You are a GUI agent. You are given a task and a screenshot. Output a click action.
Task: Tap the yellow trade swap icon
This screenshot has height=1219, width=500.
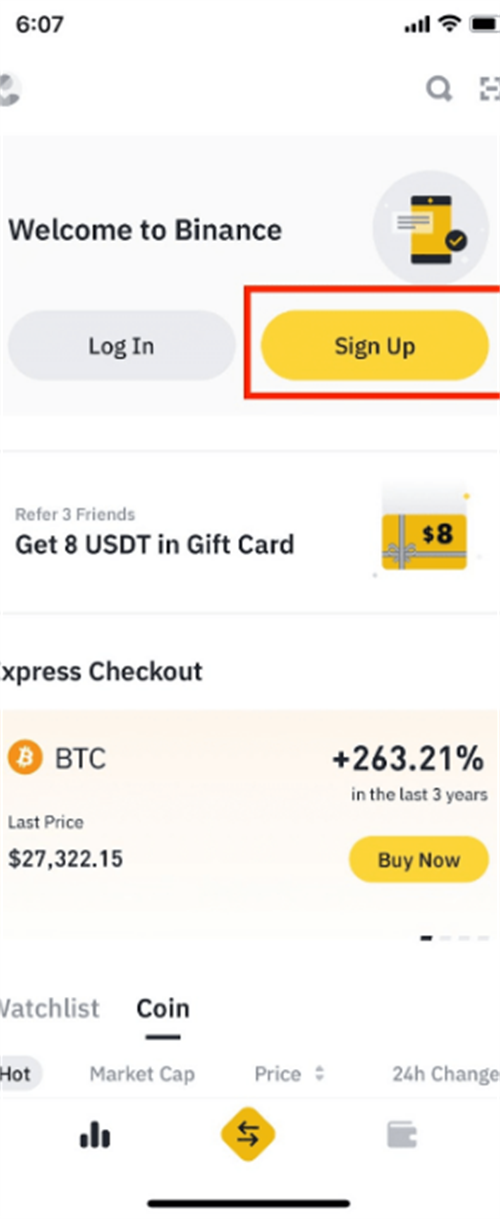coord(248,1134)
